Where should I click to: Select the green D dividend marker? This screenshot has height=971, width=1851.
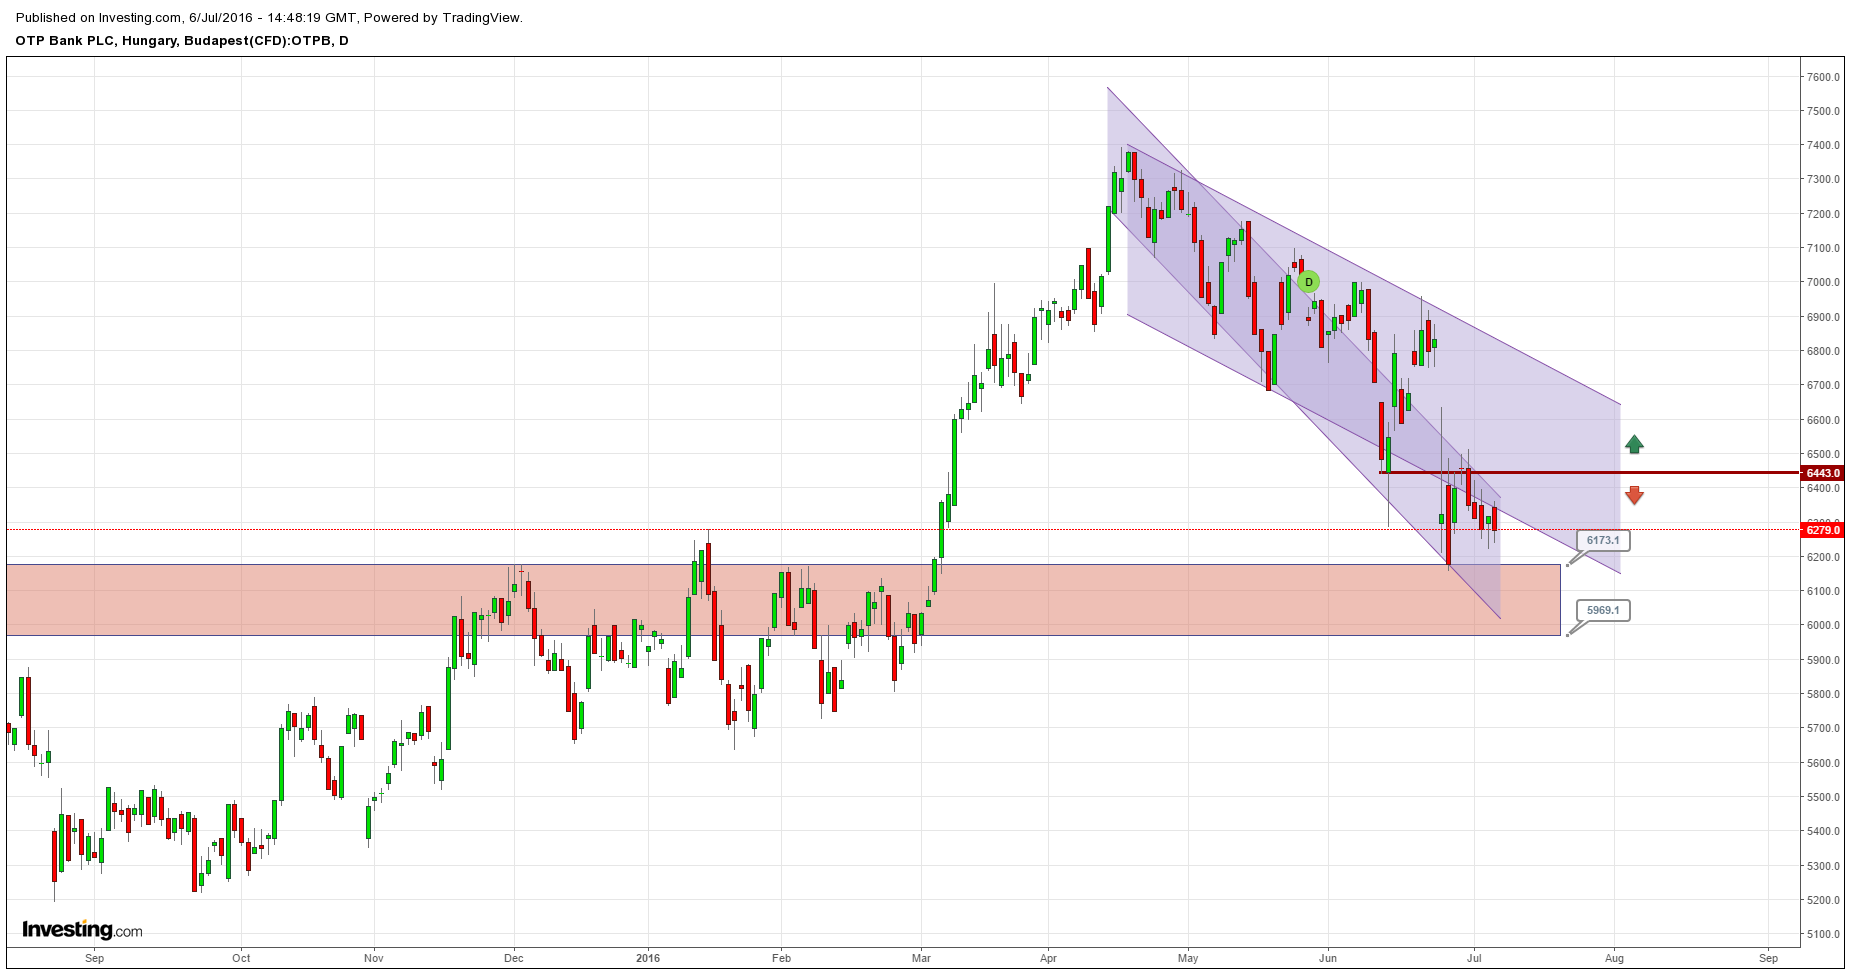tap(1308, 283)
